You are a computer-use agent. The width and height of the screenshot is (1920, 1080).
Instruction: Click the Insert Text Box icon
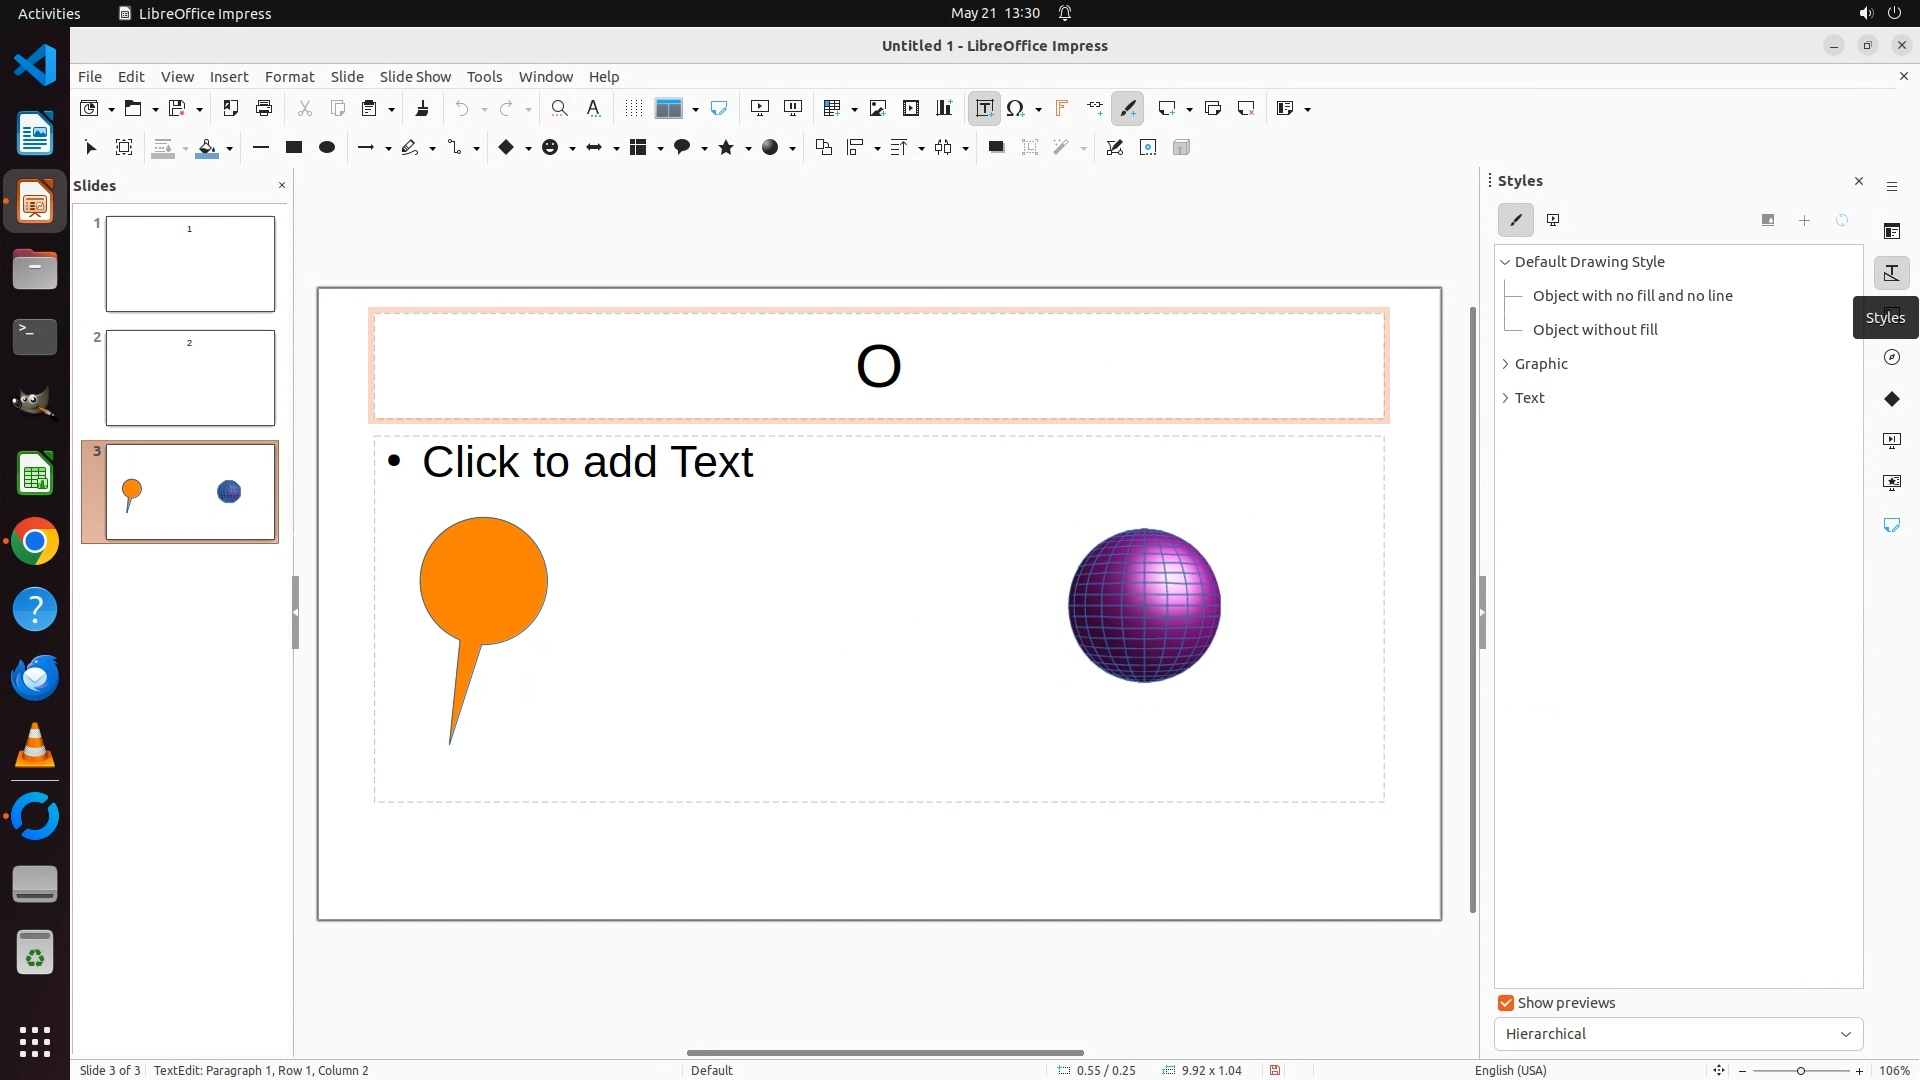(x=984, y=109)
